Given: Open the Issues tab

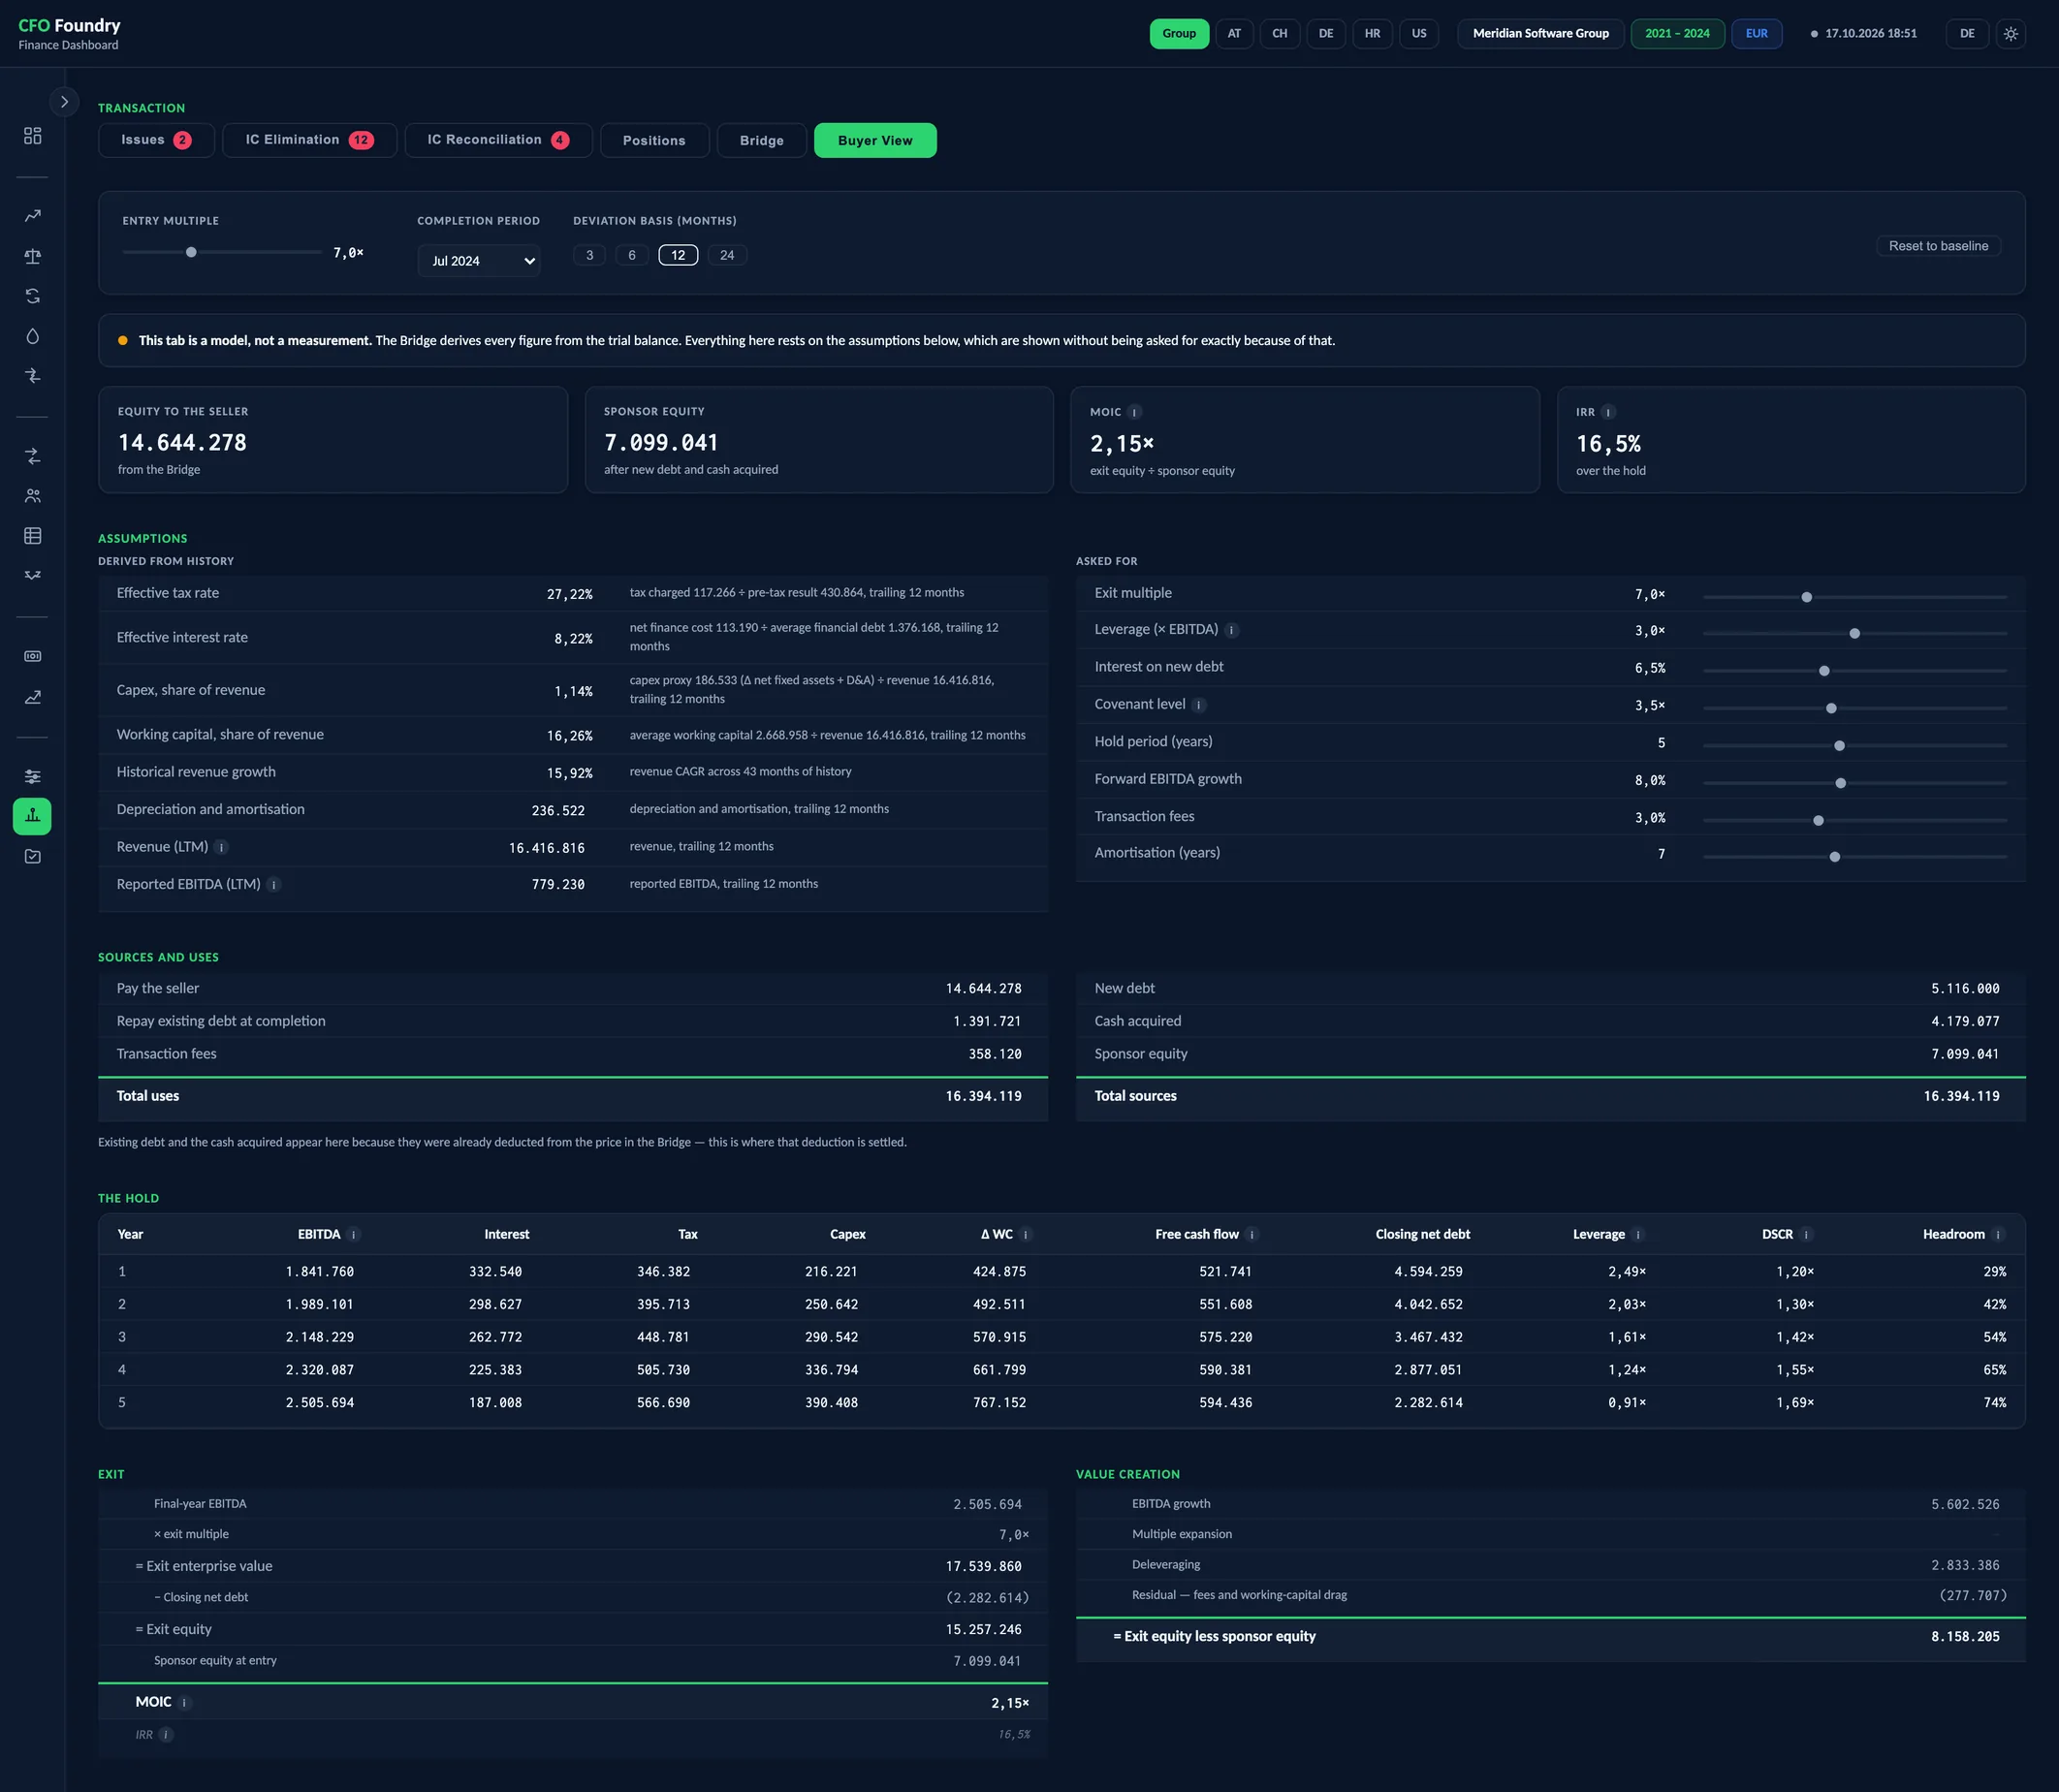Looking at the screenshot, I should pos(156,140).
